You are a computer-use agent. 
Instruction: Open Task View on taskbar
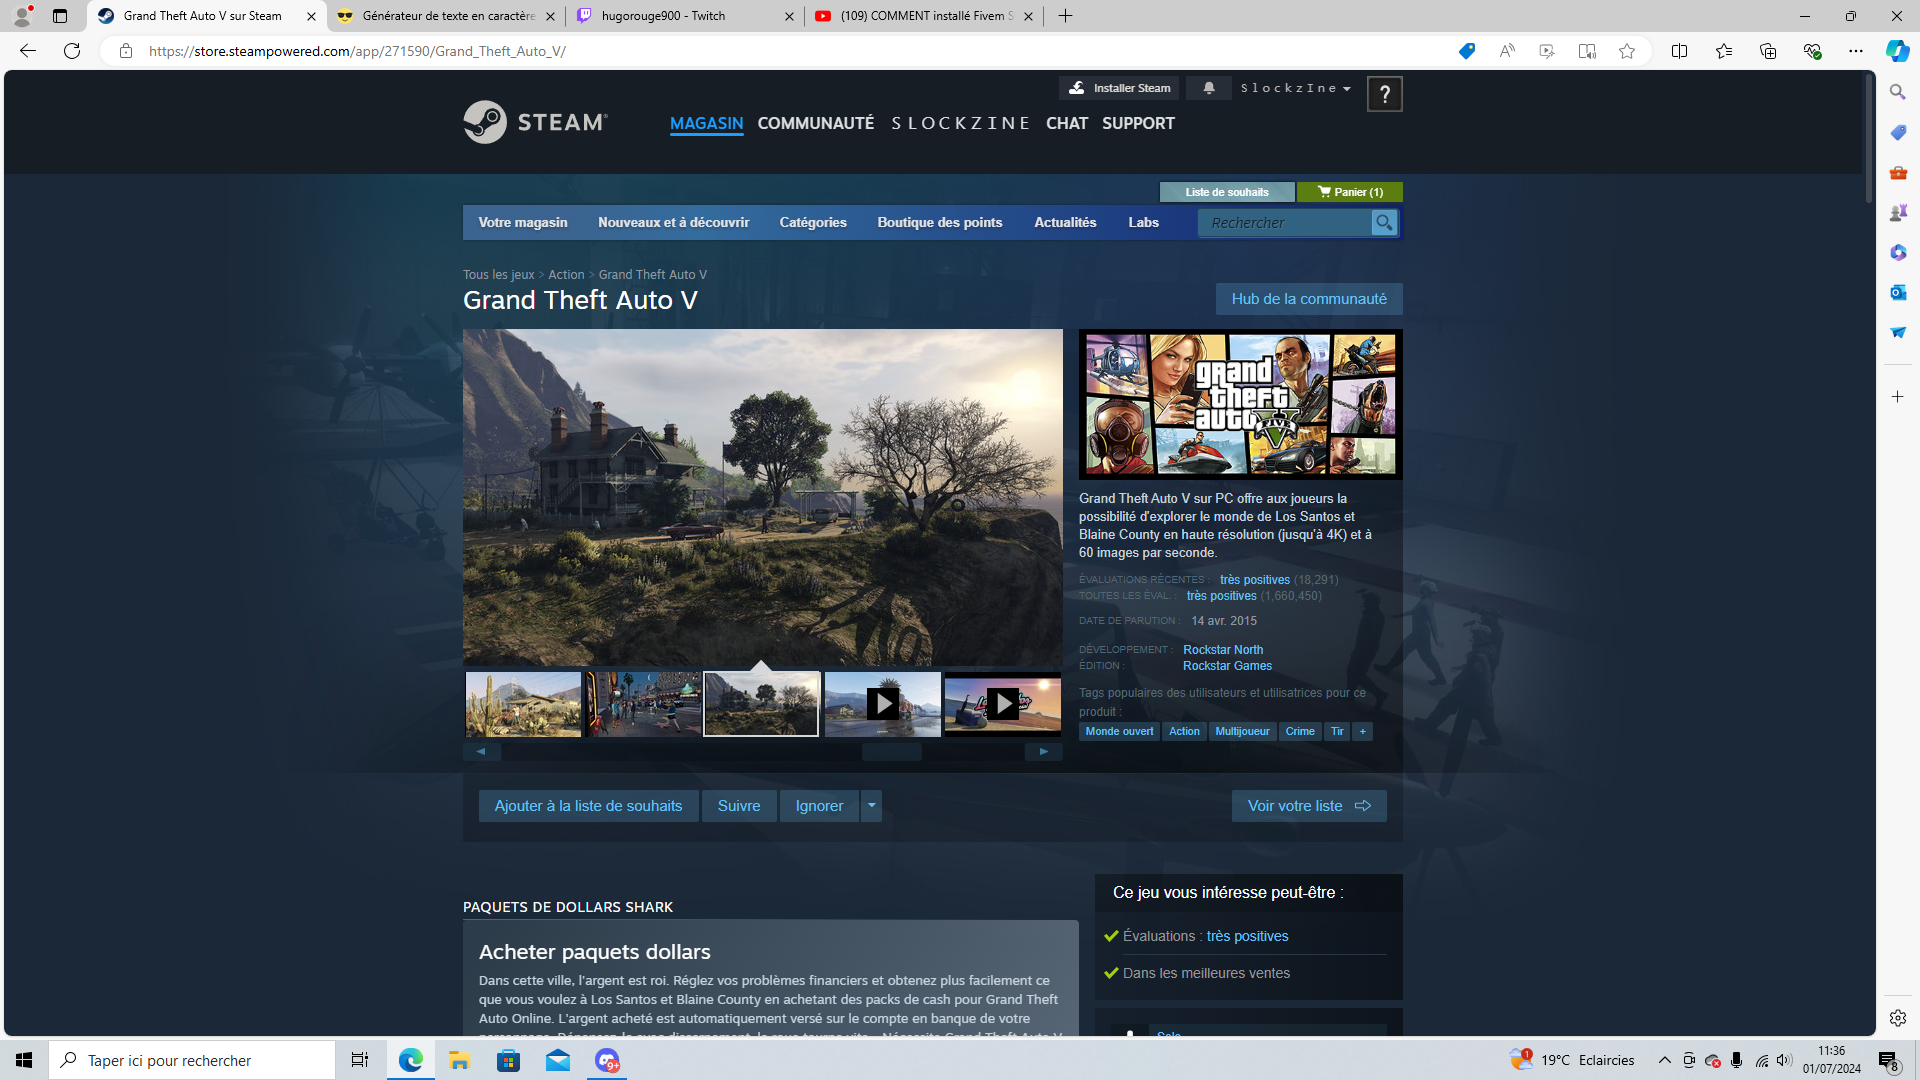(360, 1060)
